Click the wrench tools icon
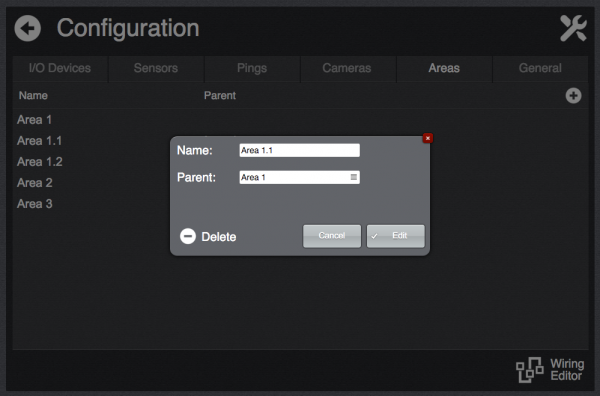 [x=573, y=28]
